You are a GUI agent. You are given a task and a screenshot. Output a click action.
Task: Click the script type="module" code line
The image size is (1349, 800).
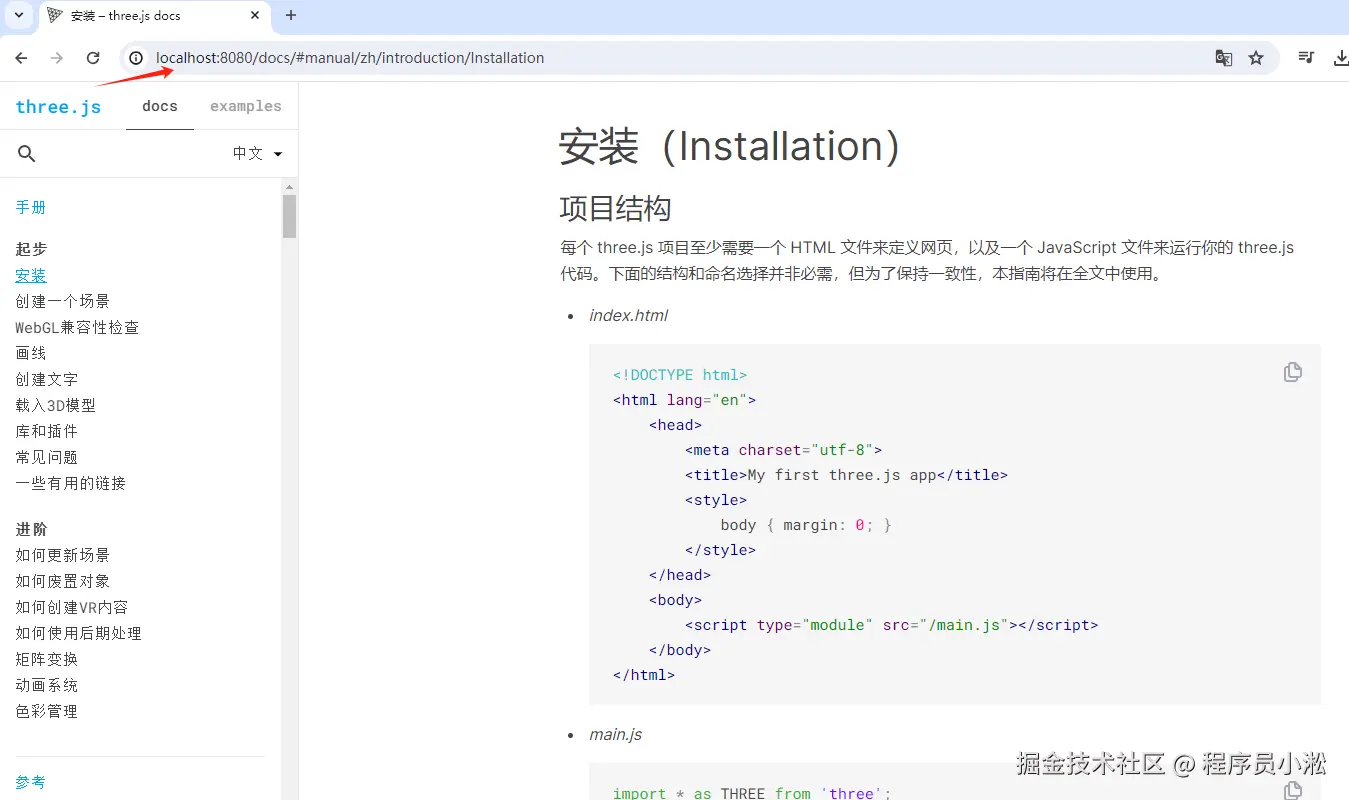pyautogui.click(x=891, y=625)
